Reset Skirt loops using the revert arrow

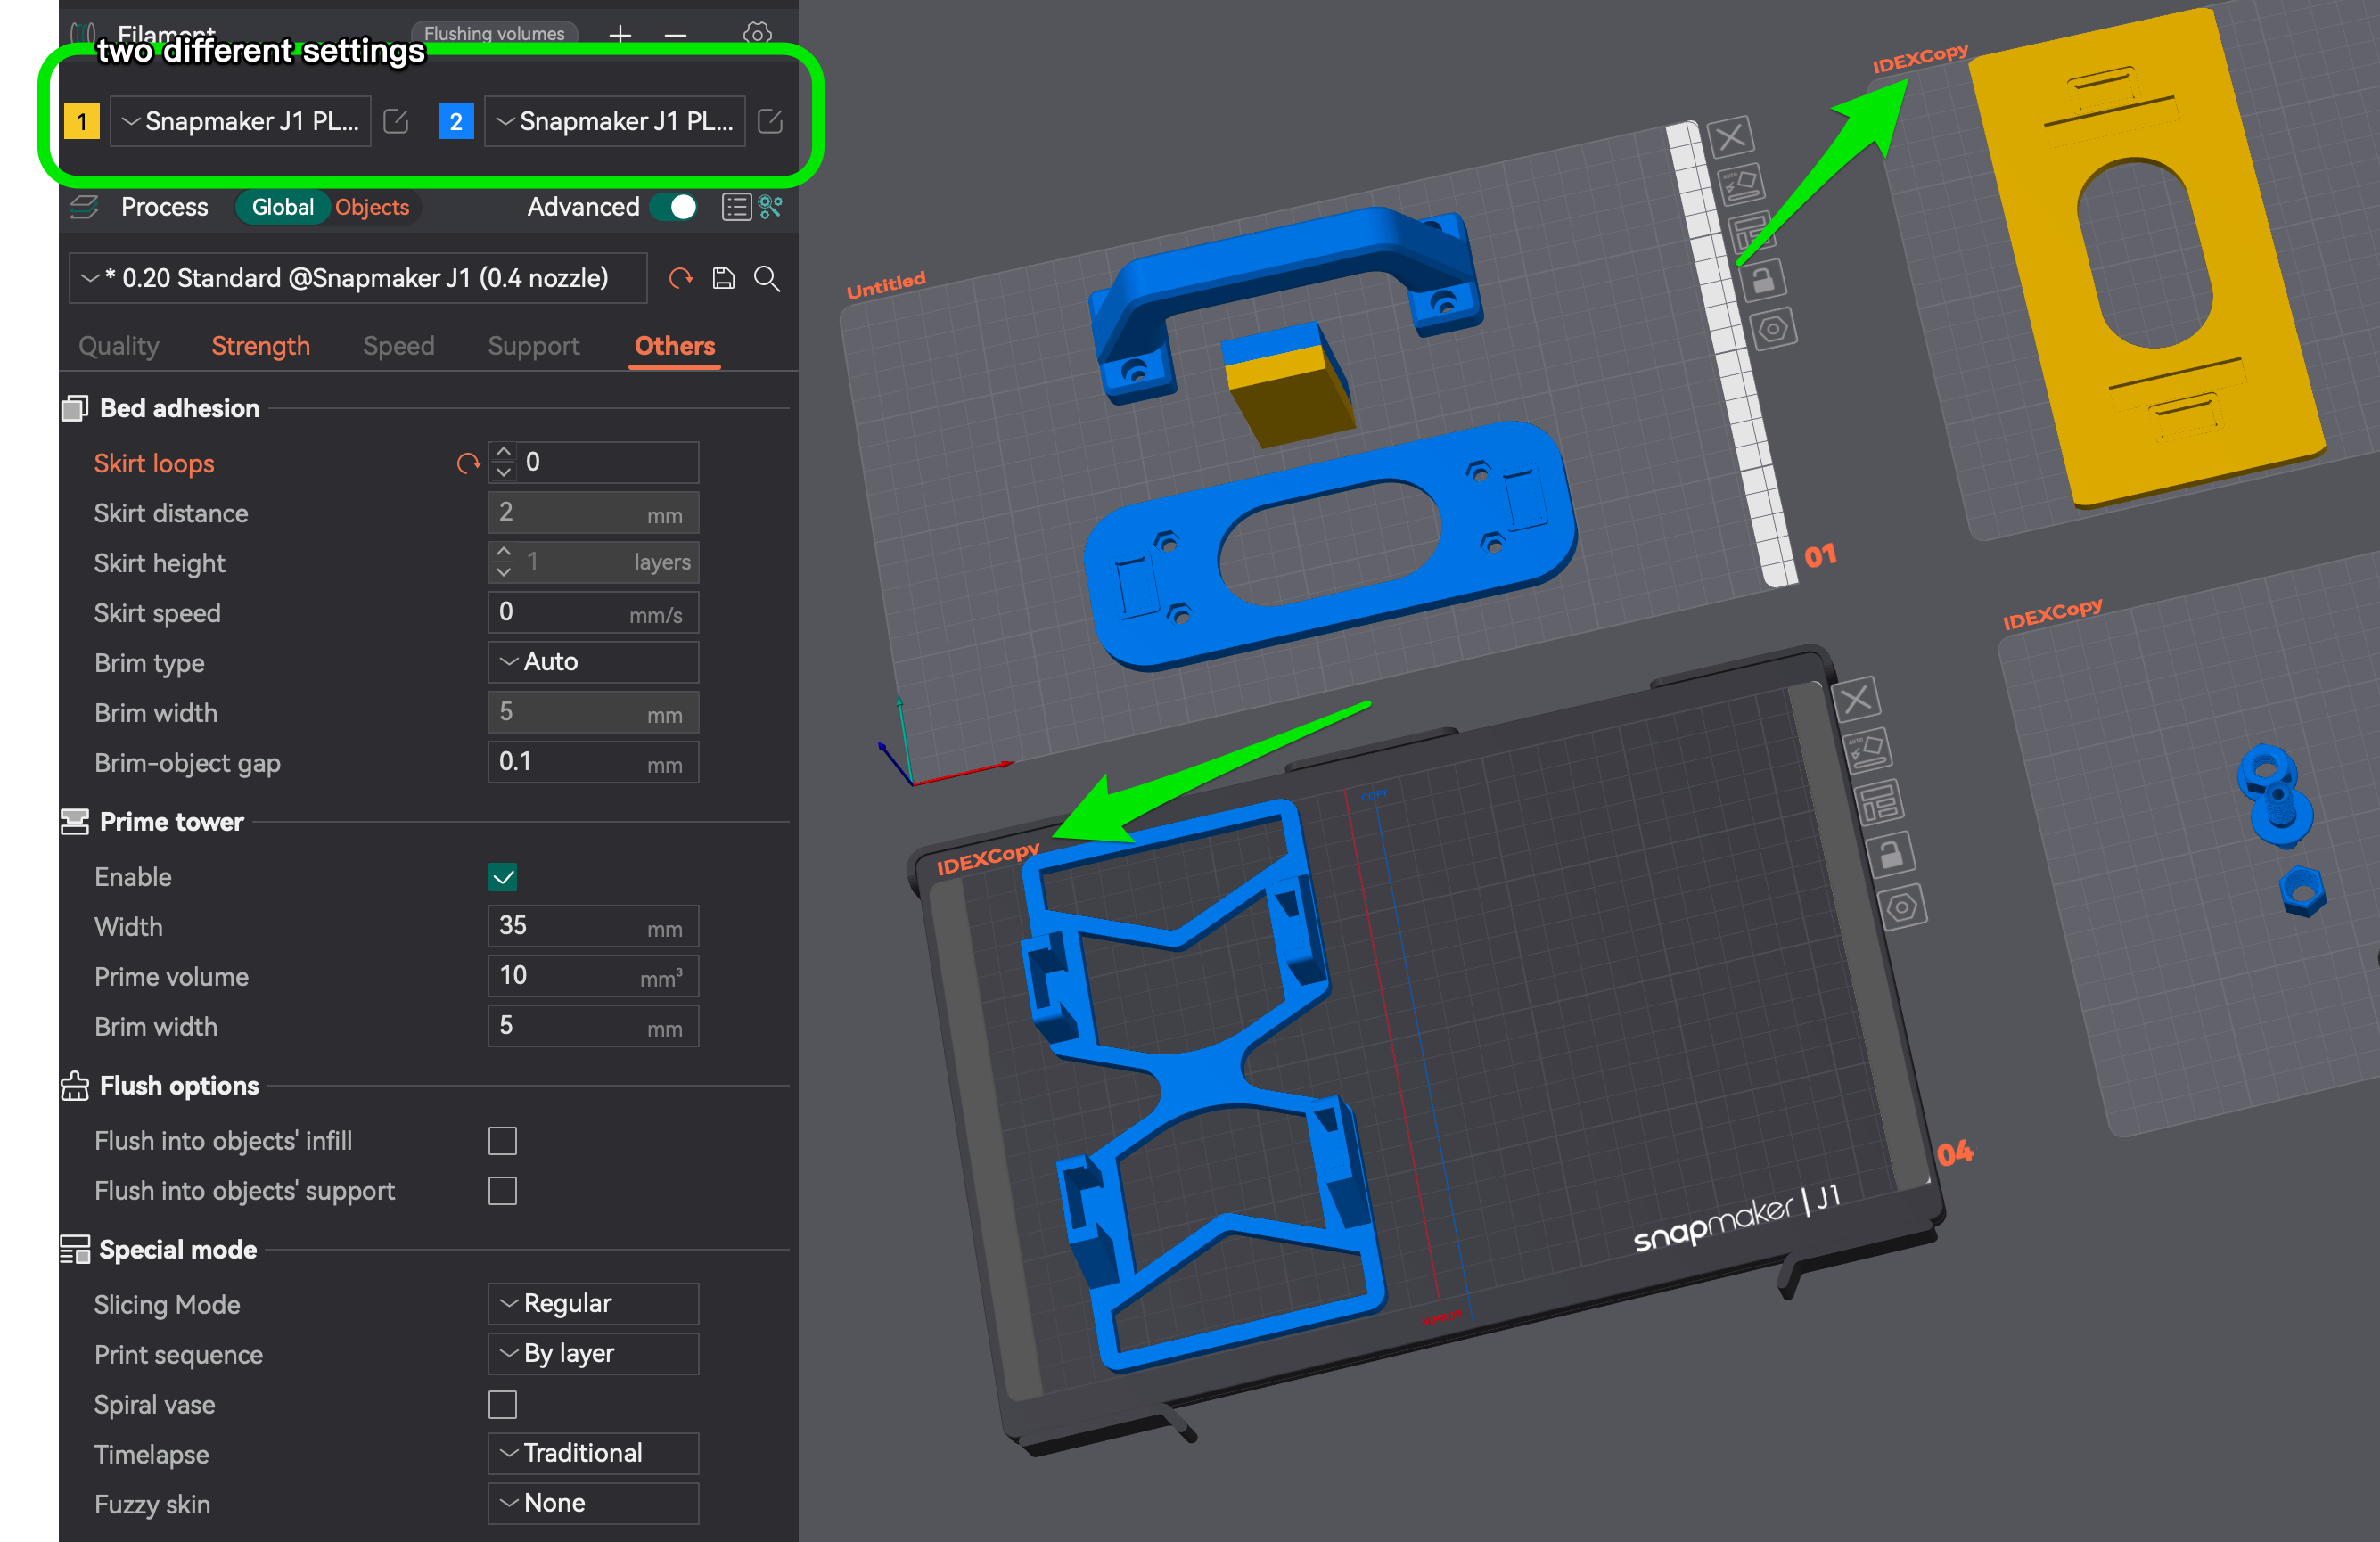(x=467, y=463)
